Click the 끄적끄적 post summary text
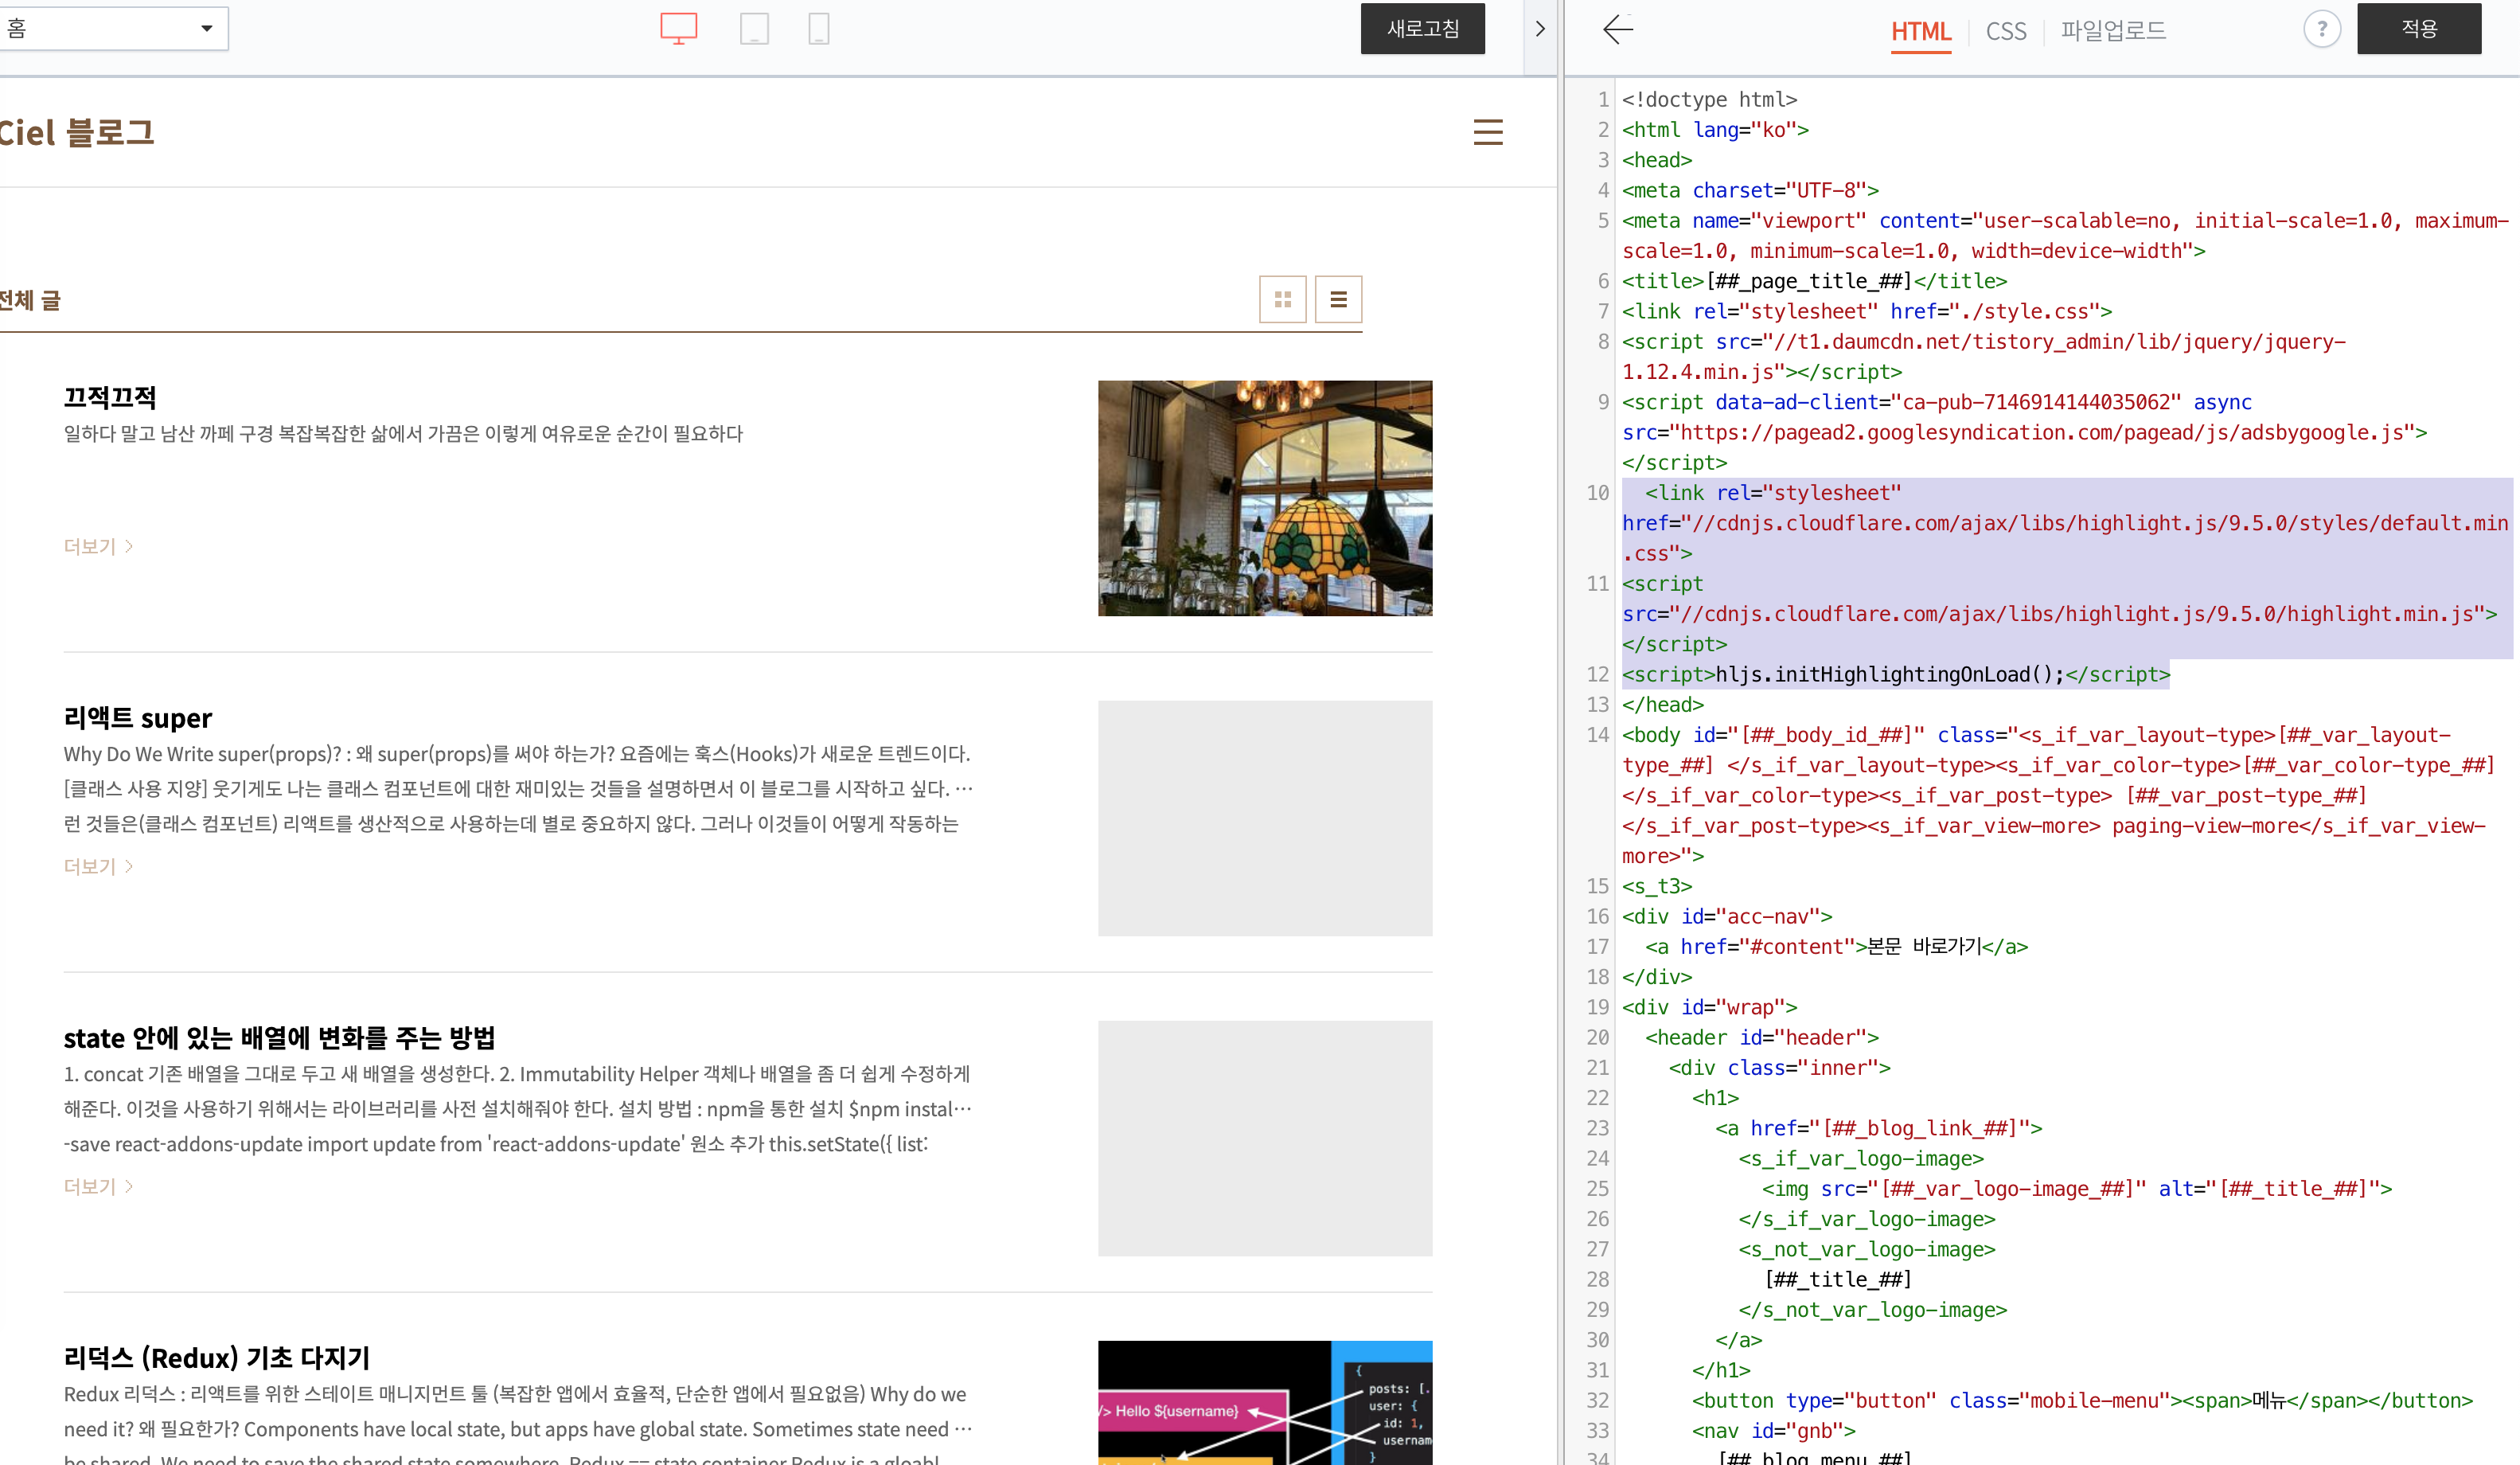This screenshot has height=1465, width=2520. point(403,433)
